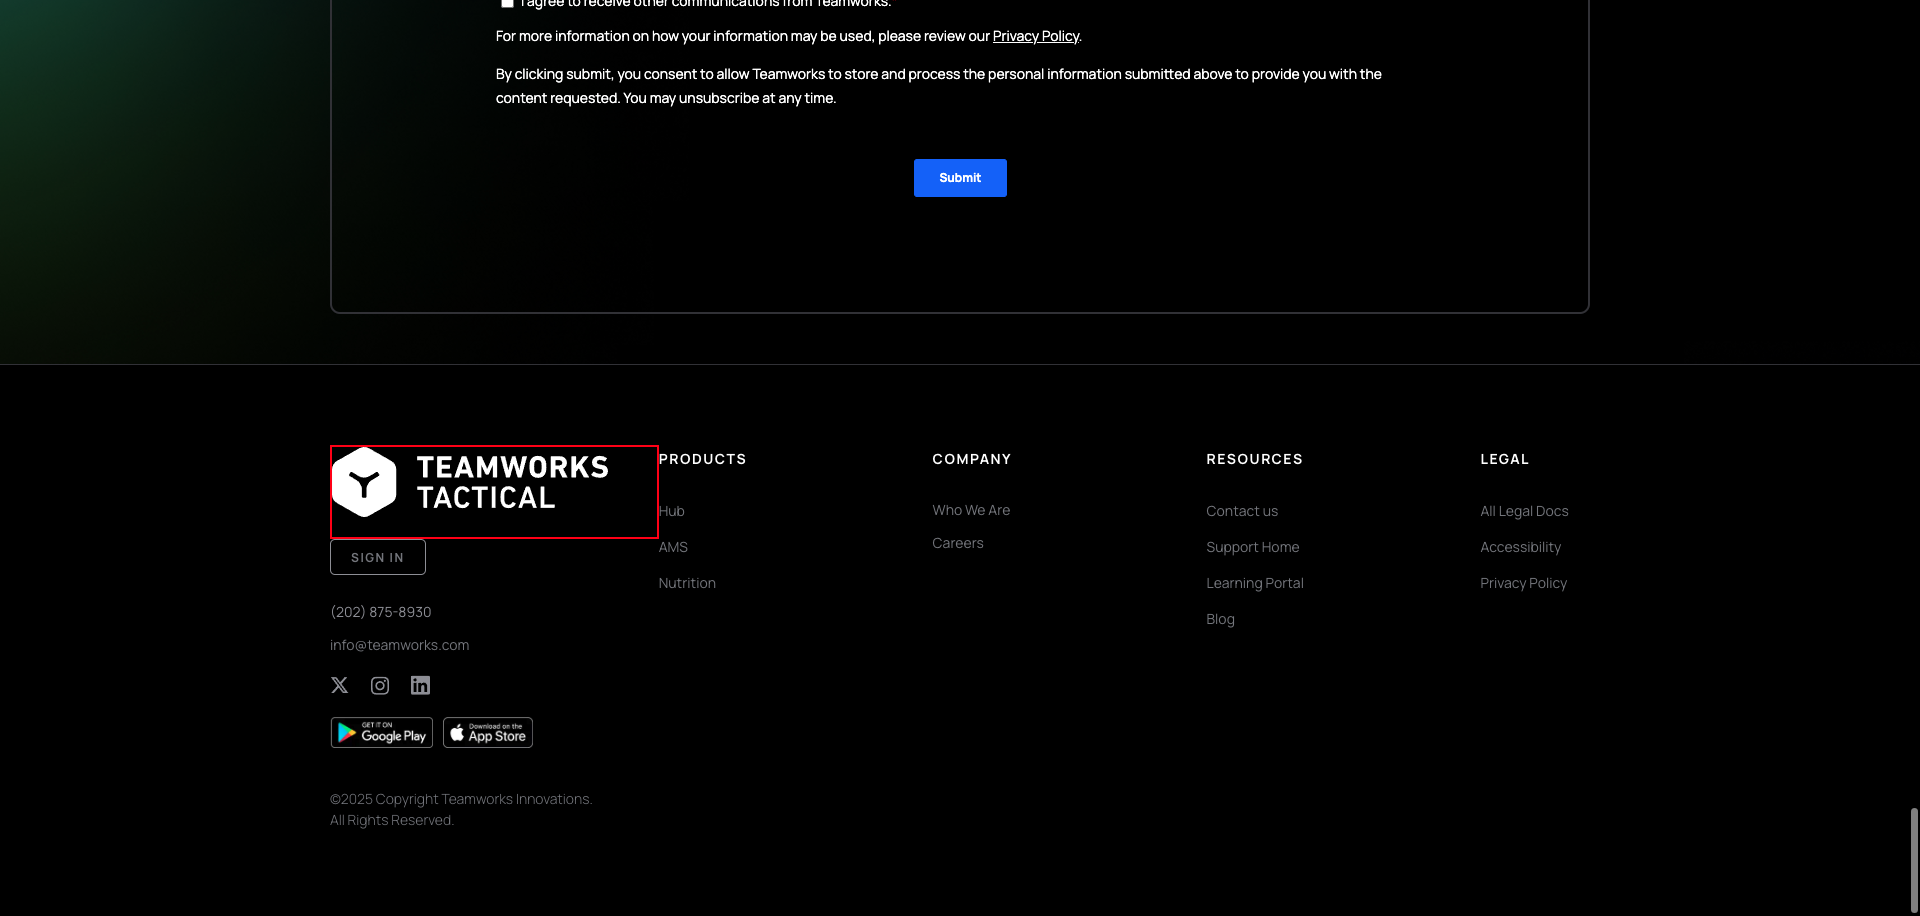Screen dimensions: 1920x916
Task: Open the Instagram social icon
Action: 380,685
